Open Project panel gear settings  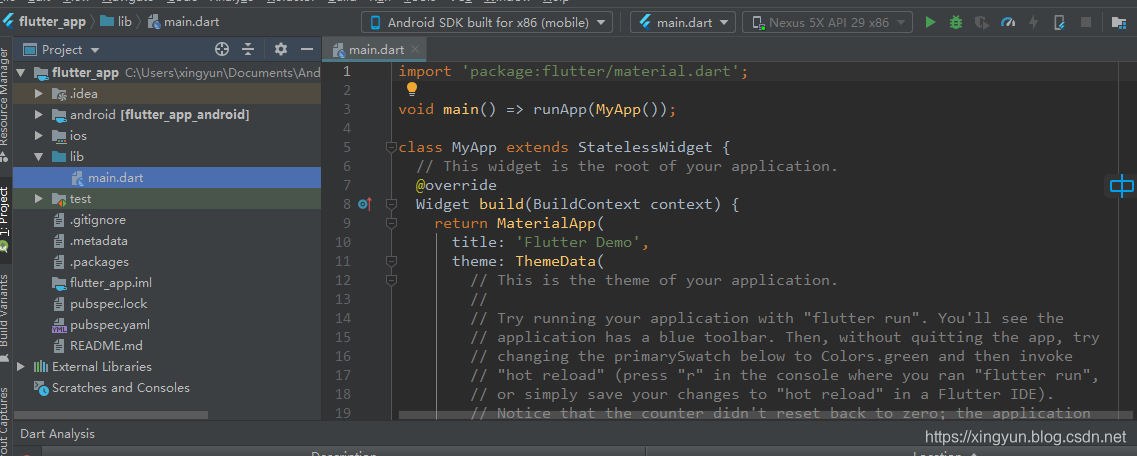pyautogui.click(x=281, y=49)
